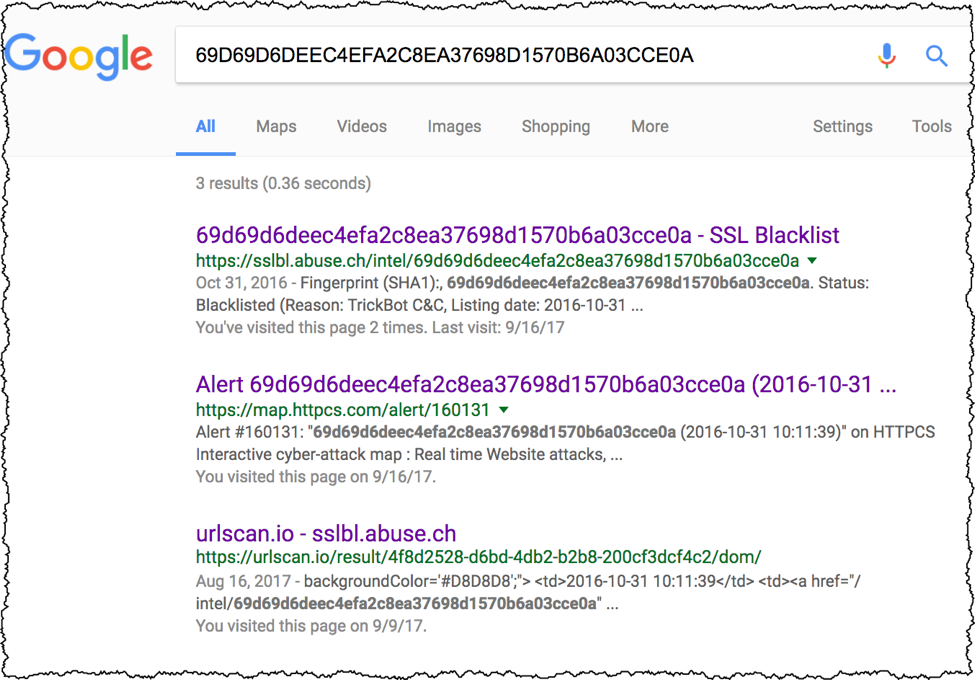Viewport: 975px width, 680px height.
Task: Select the All results tab
Action: (x=205, y=126)
